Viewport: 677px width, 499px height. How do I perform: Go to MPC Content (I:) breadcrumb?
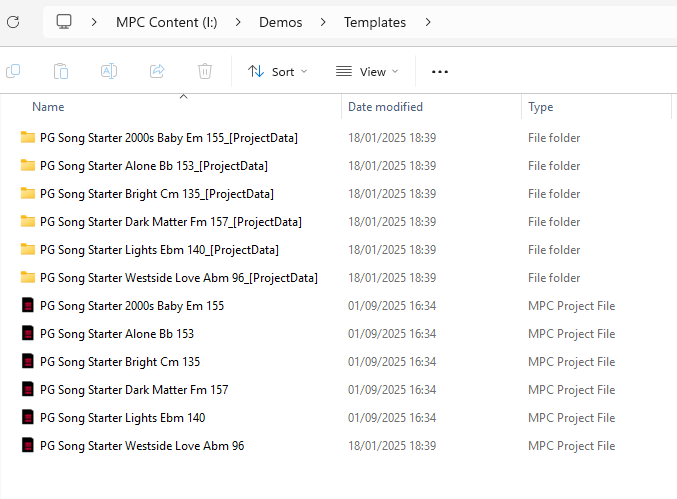tap(167, 22)
